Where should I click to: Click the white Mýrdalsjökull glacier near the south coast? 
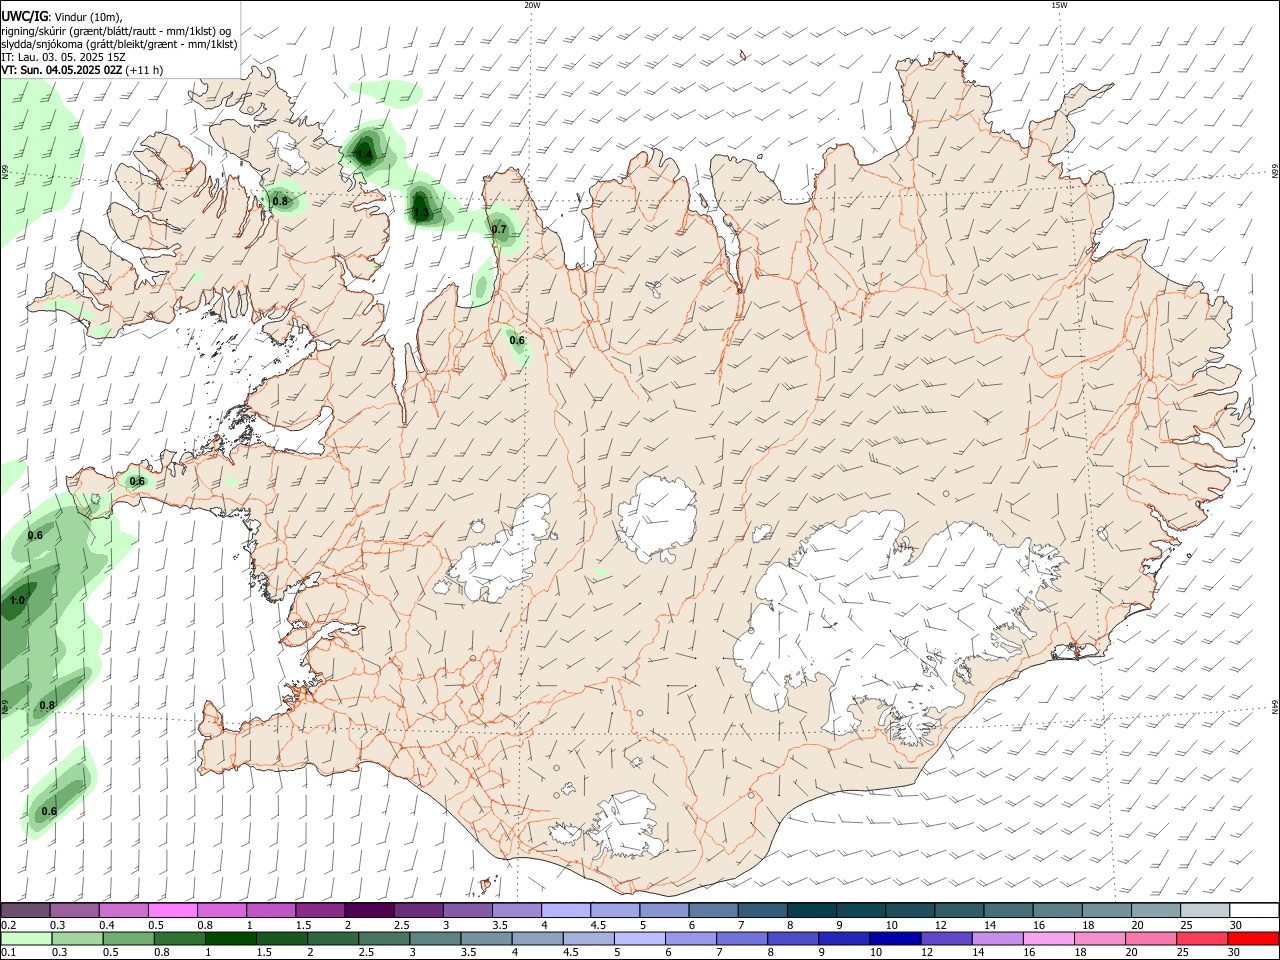tap(626, 825)
